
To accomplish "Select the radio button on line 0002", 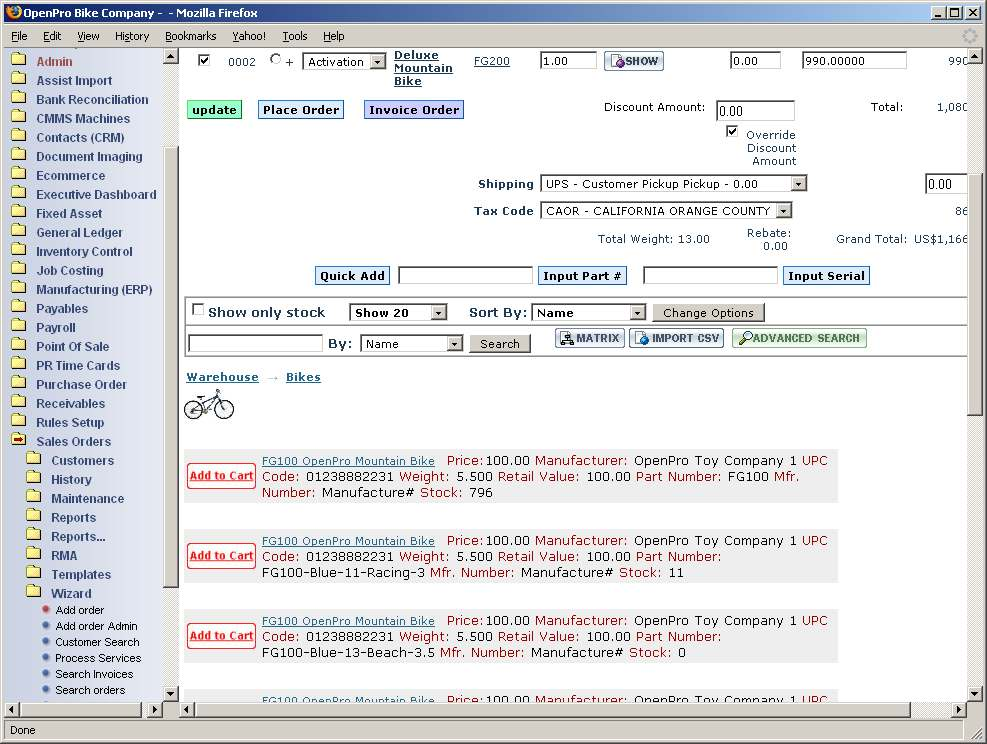I will point(276,60).
